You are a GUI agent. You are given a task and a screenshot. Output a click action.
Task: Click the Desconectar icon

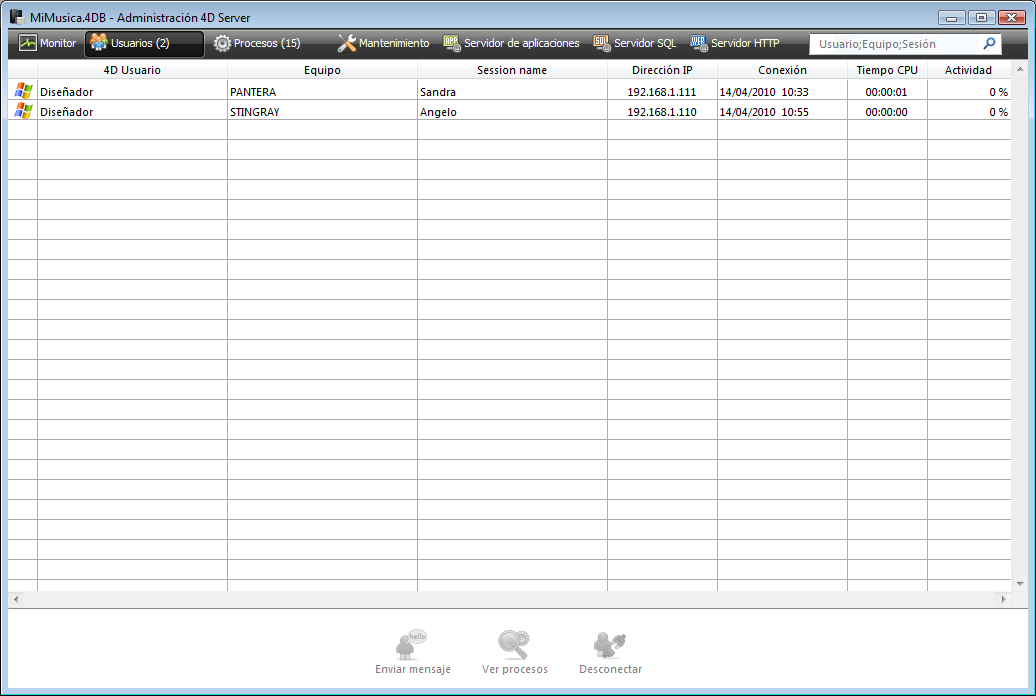[610, 643]
